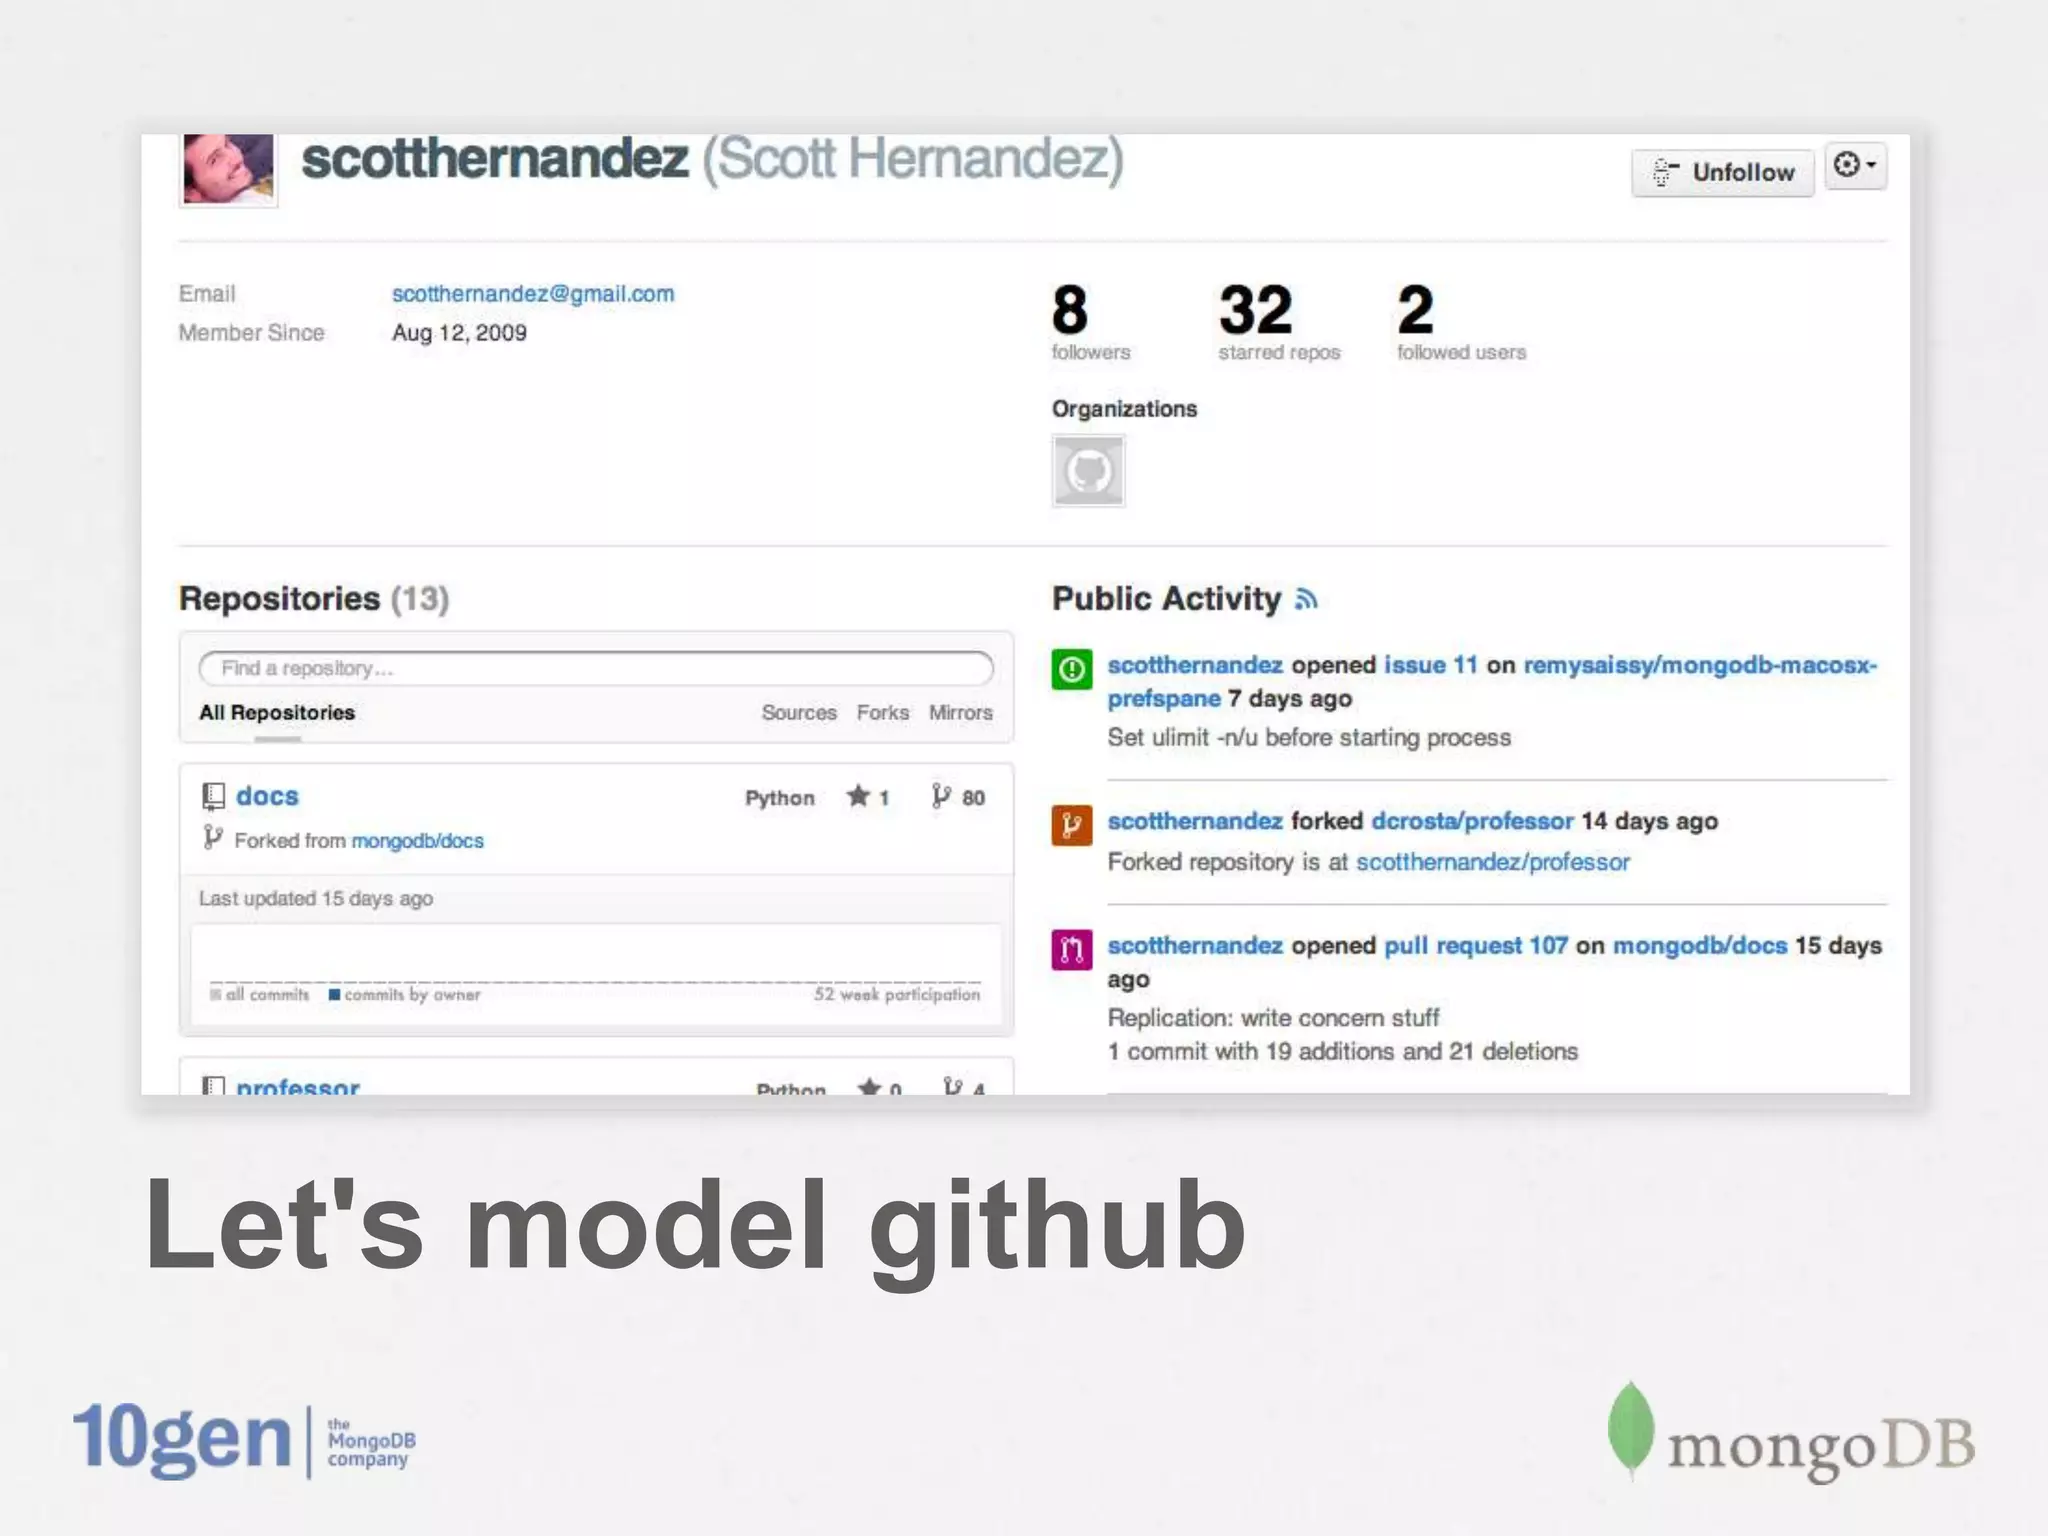Click scotthernandez in the issue activity
Screen dimensions: 2048x1536
(x=1195, y=665)
